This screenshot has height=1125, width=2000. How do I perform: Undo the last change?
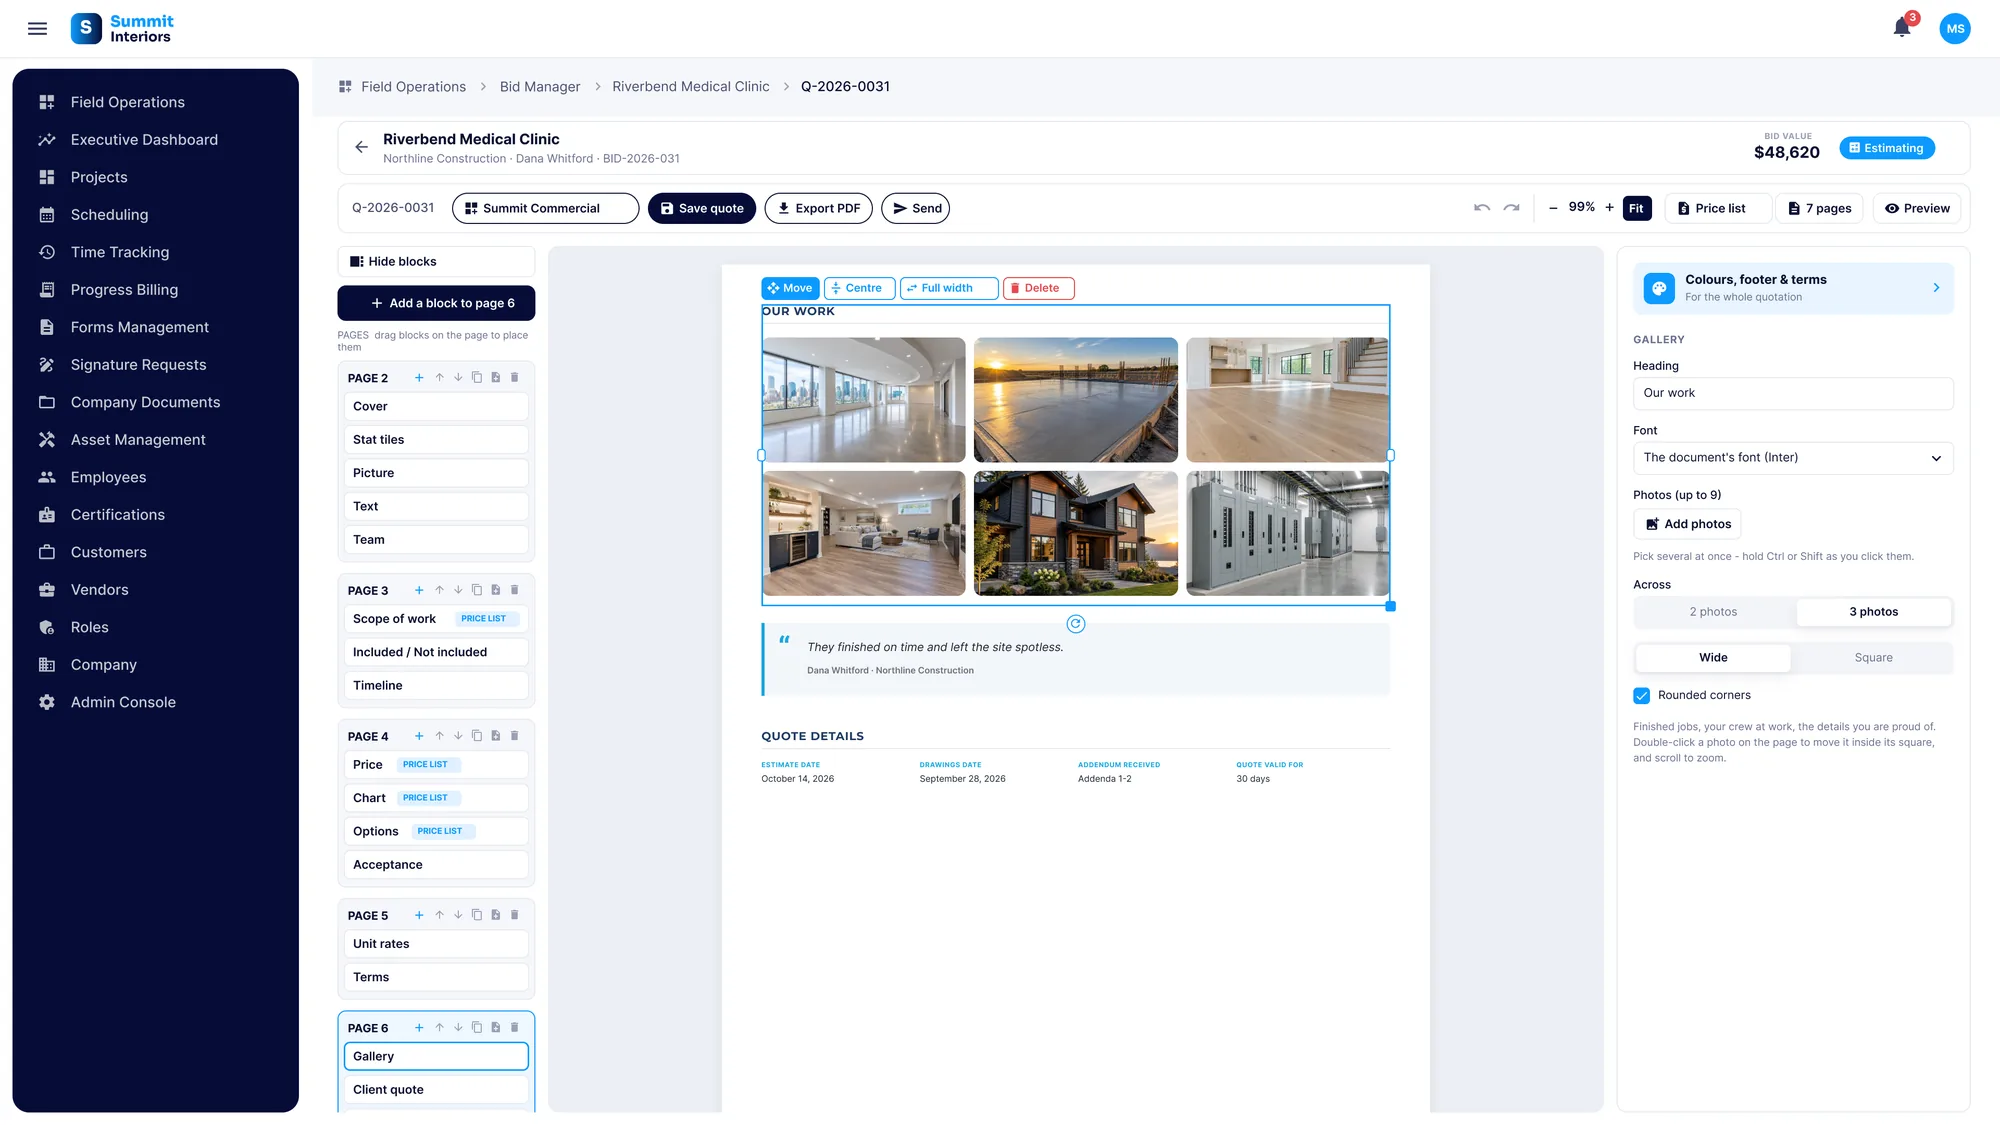[1482, 208]
